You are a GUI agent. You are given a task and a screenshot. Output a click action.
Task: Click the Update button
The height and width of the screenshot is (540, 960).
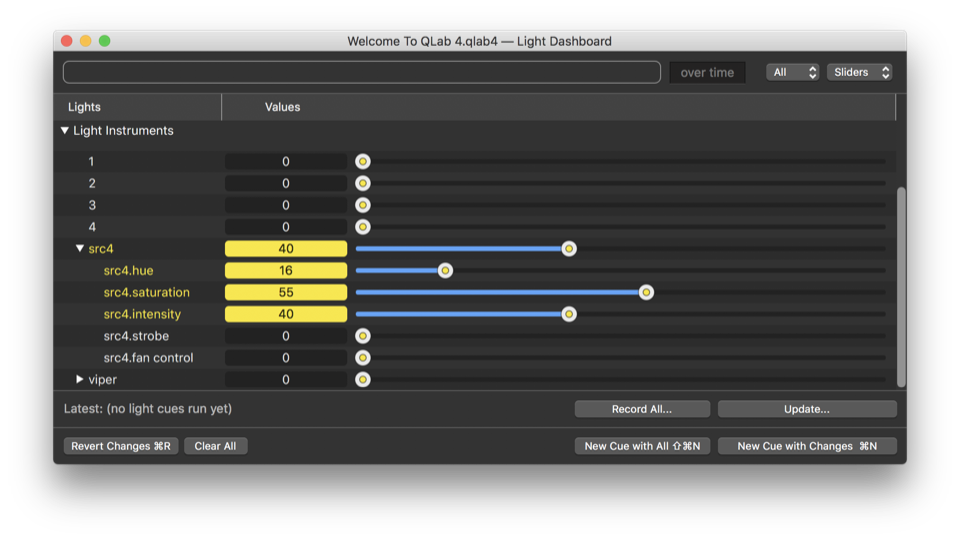pos(807,409)
